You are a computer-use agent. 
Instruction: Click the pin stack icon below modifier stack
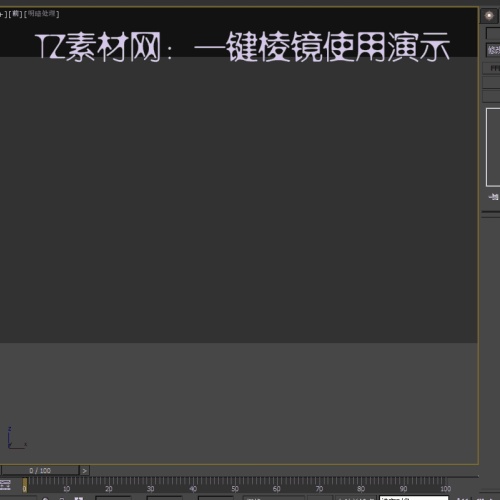click(494, 197)
